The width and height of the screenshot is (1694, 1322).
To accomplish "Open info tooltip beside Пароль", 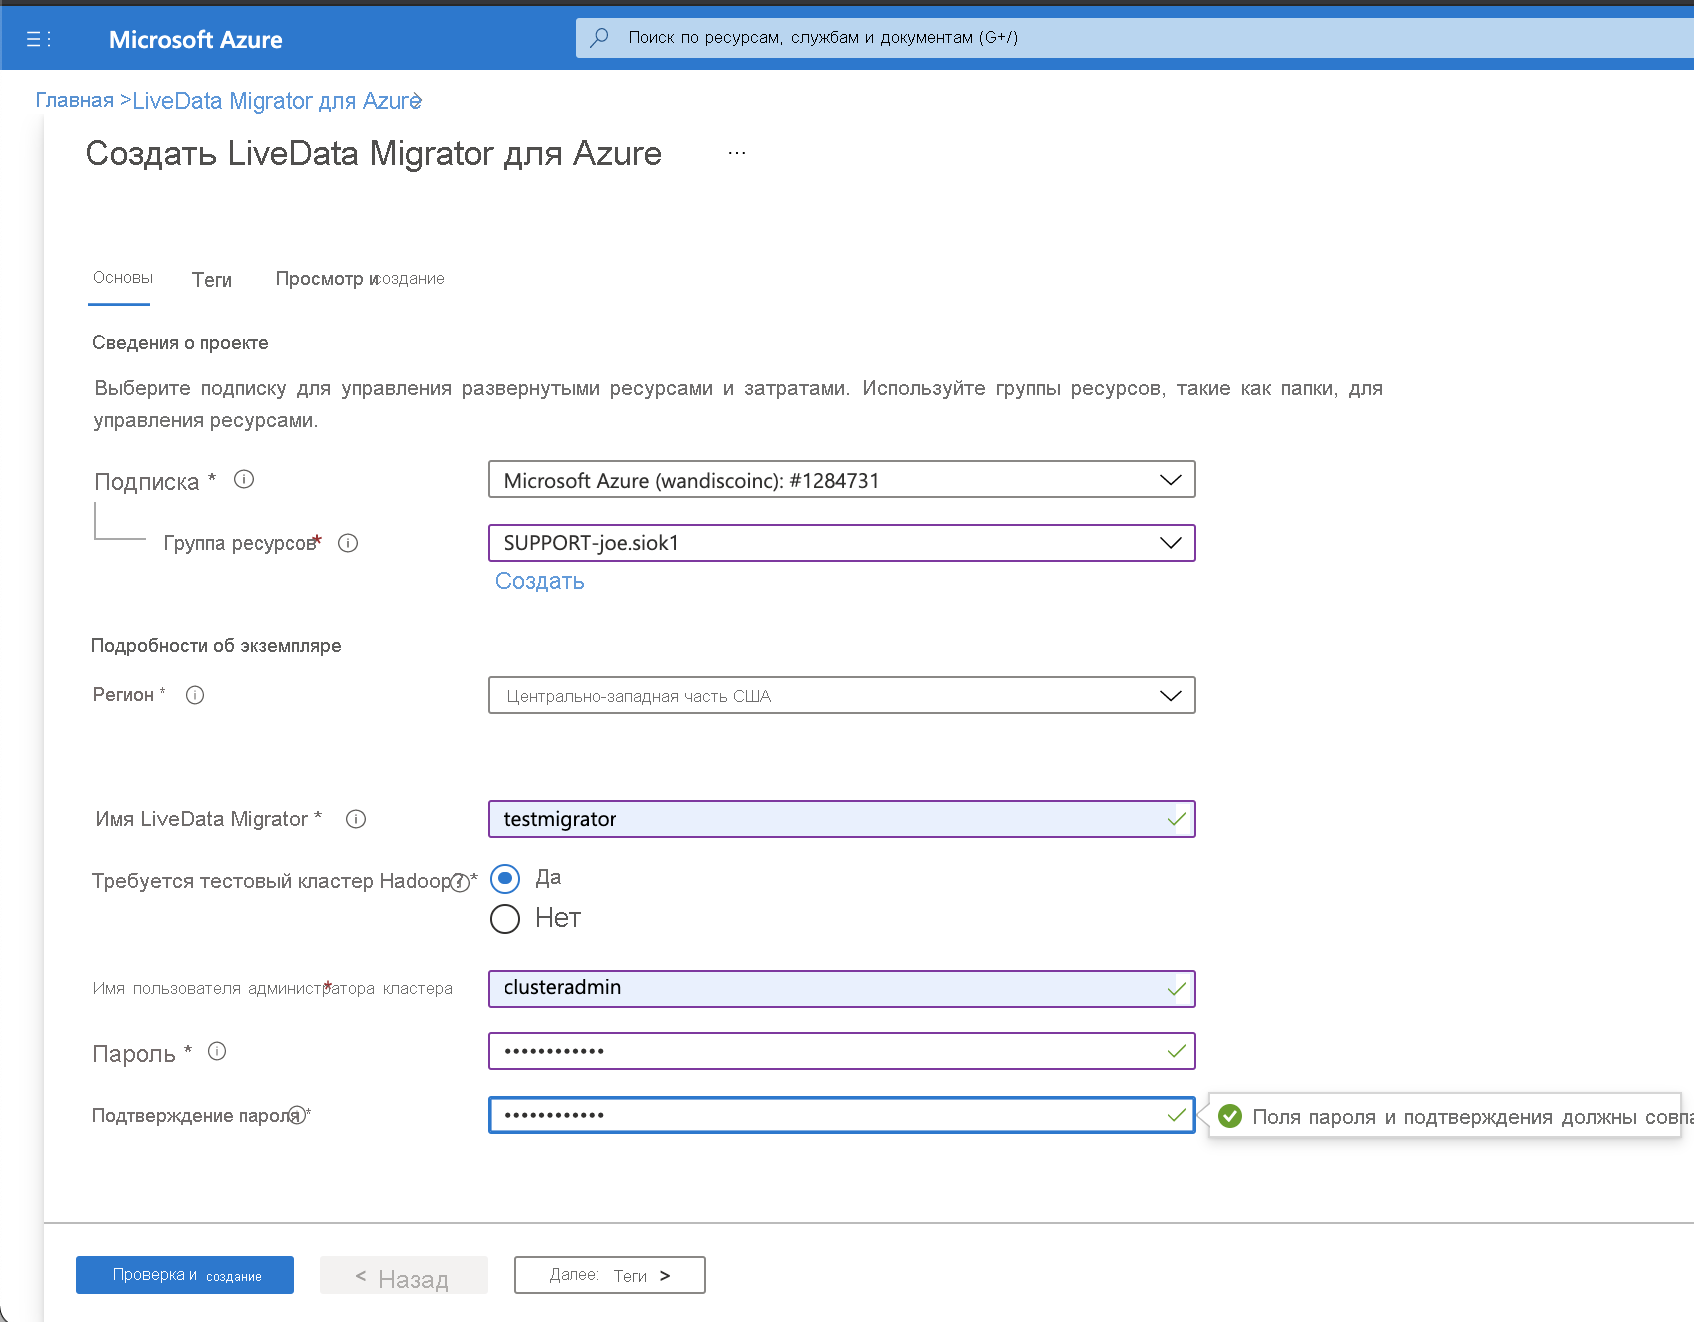I will coord(219,1051).
